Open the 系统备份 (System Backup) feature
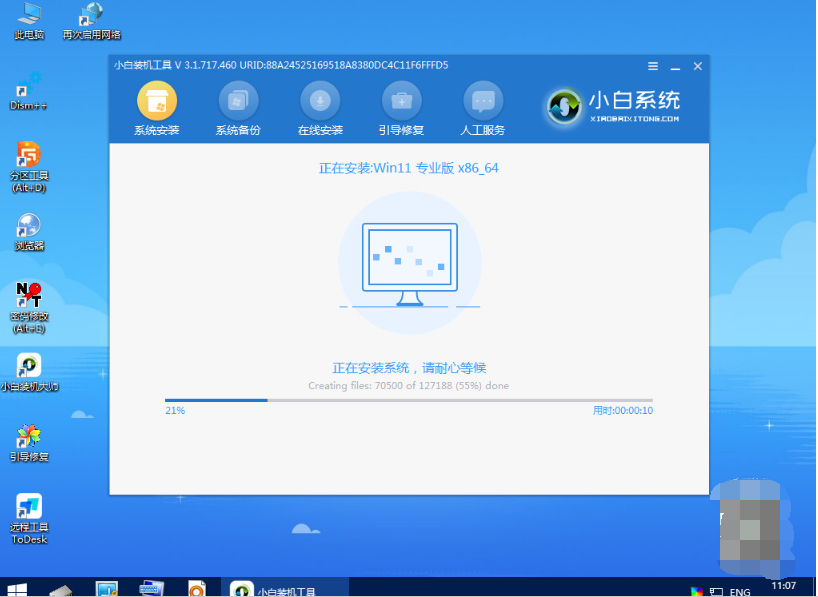 coord(238,107)
